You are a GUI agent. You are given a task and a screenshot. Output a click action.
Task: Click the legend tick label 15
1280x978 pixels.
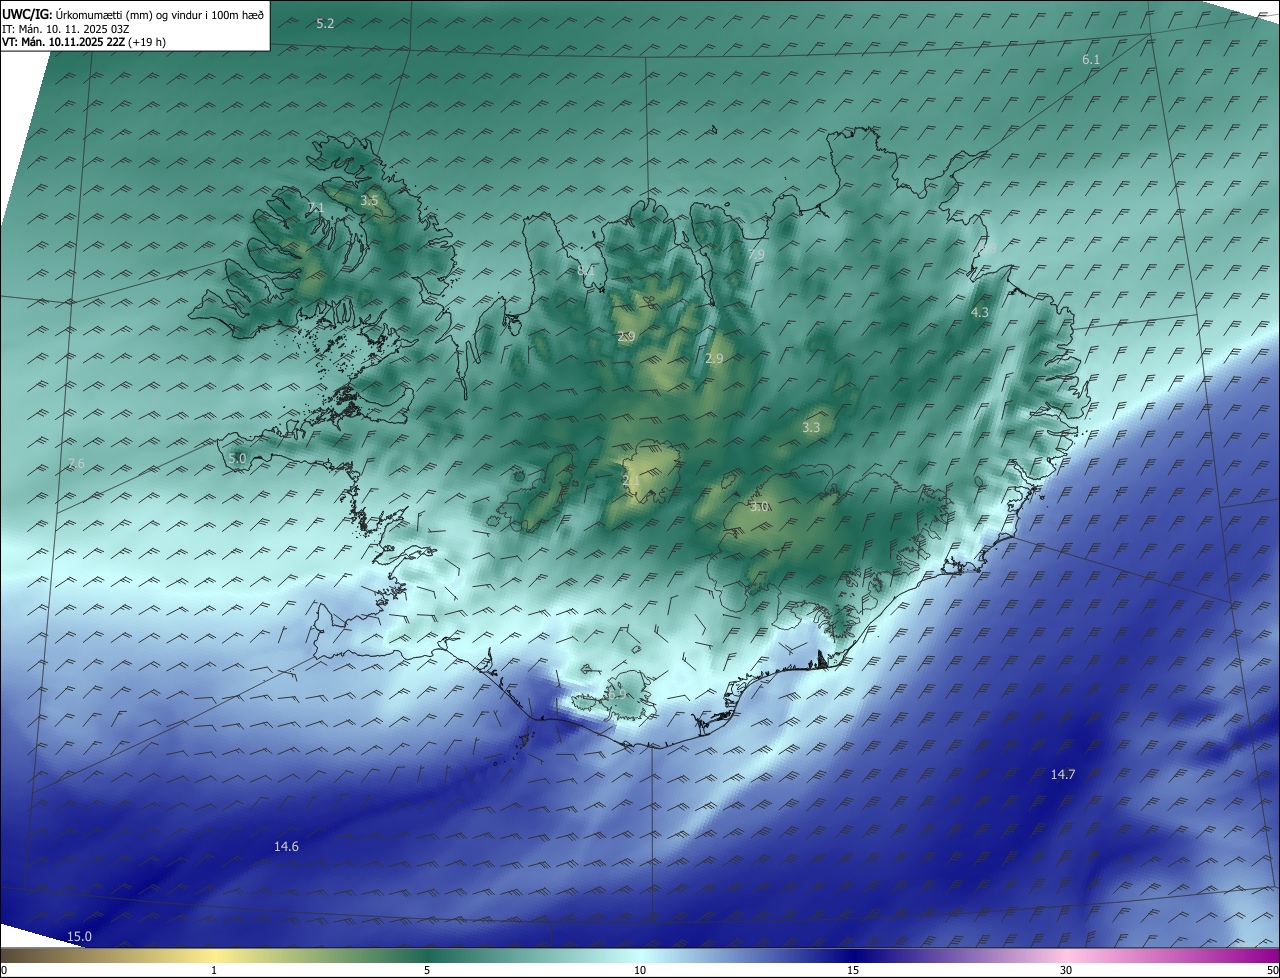853,971
